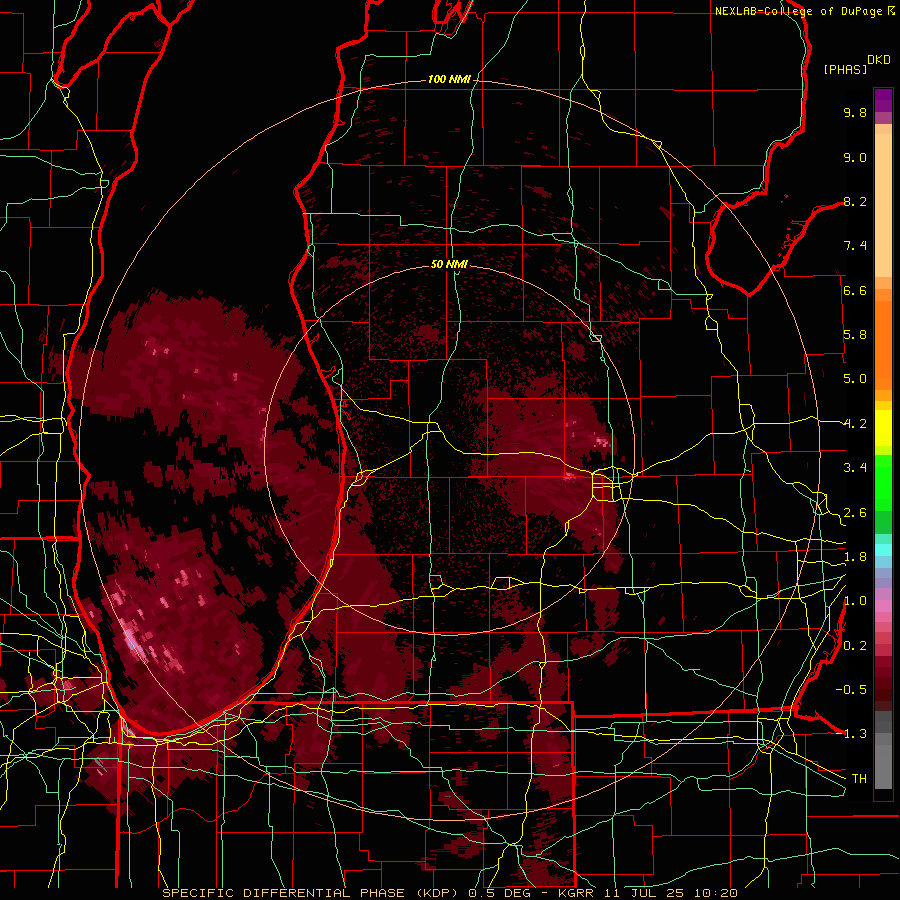
Task: Click the 7.4 legend value
Action: coord(855,246)
